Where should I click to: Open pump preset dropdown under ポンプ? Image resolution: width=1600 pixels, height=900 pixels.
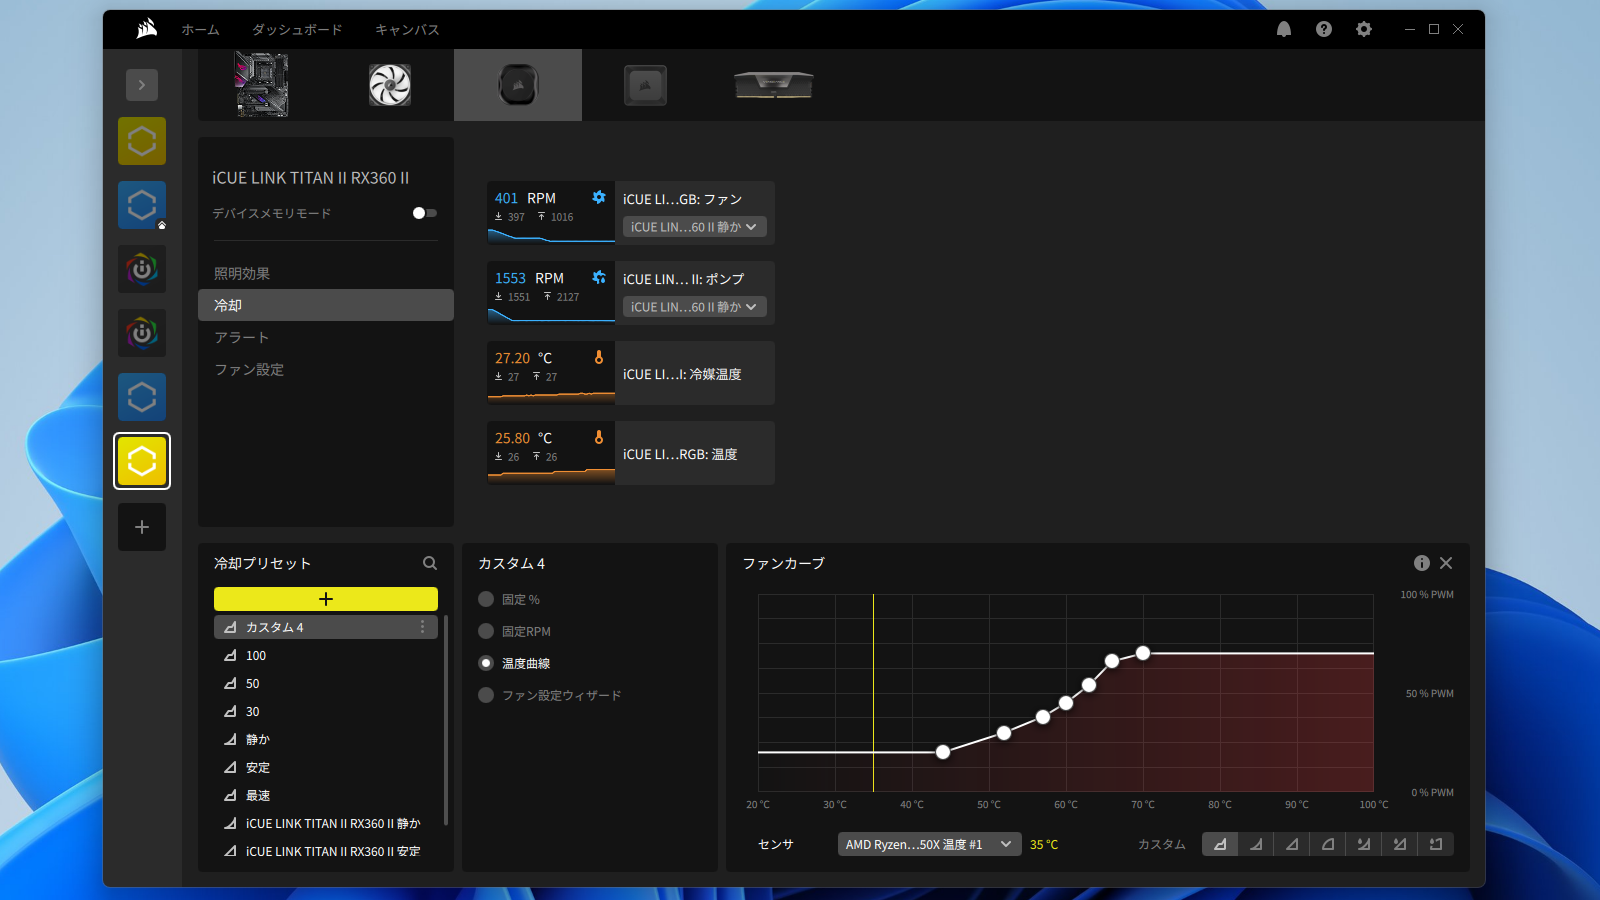coord(695,307)
